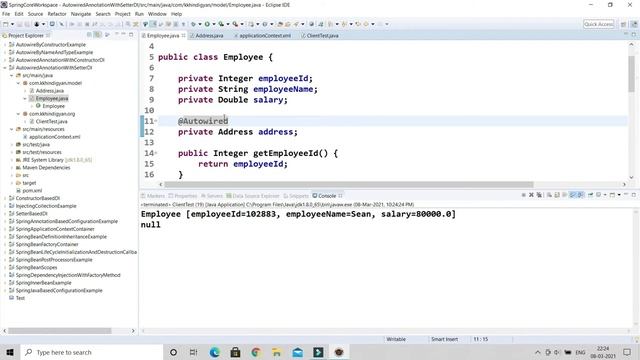The height and width of the screenshot is (360, 640).
Task: Click the Coverage launch toolbar icon
Action: (221, 24)
